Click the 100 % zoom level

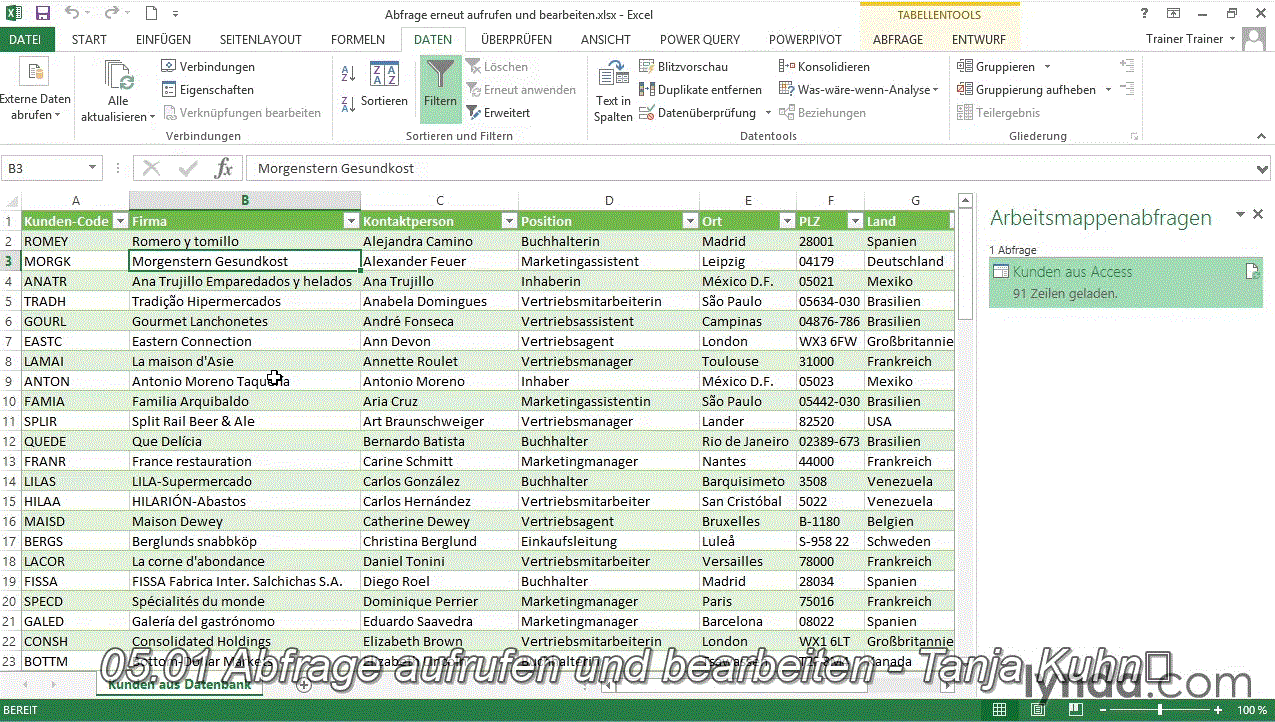tap(1252, 710)
